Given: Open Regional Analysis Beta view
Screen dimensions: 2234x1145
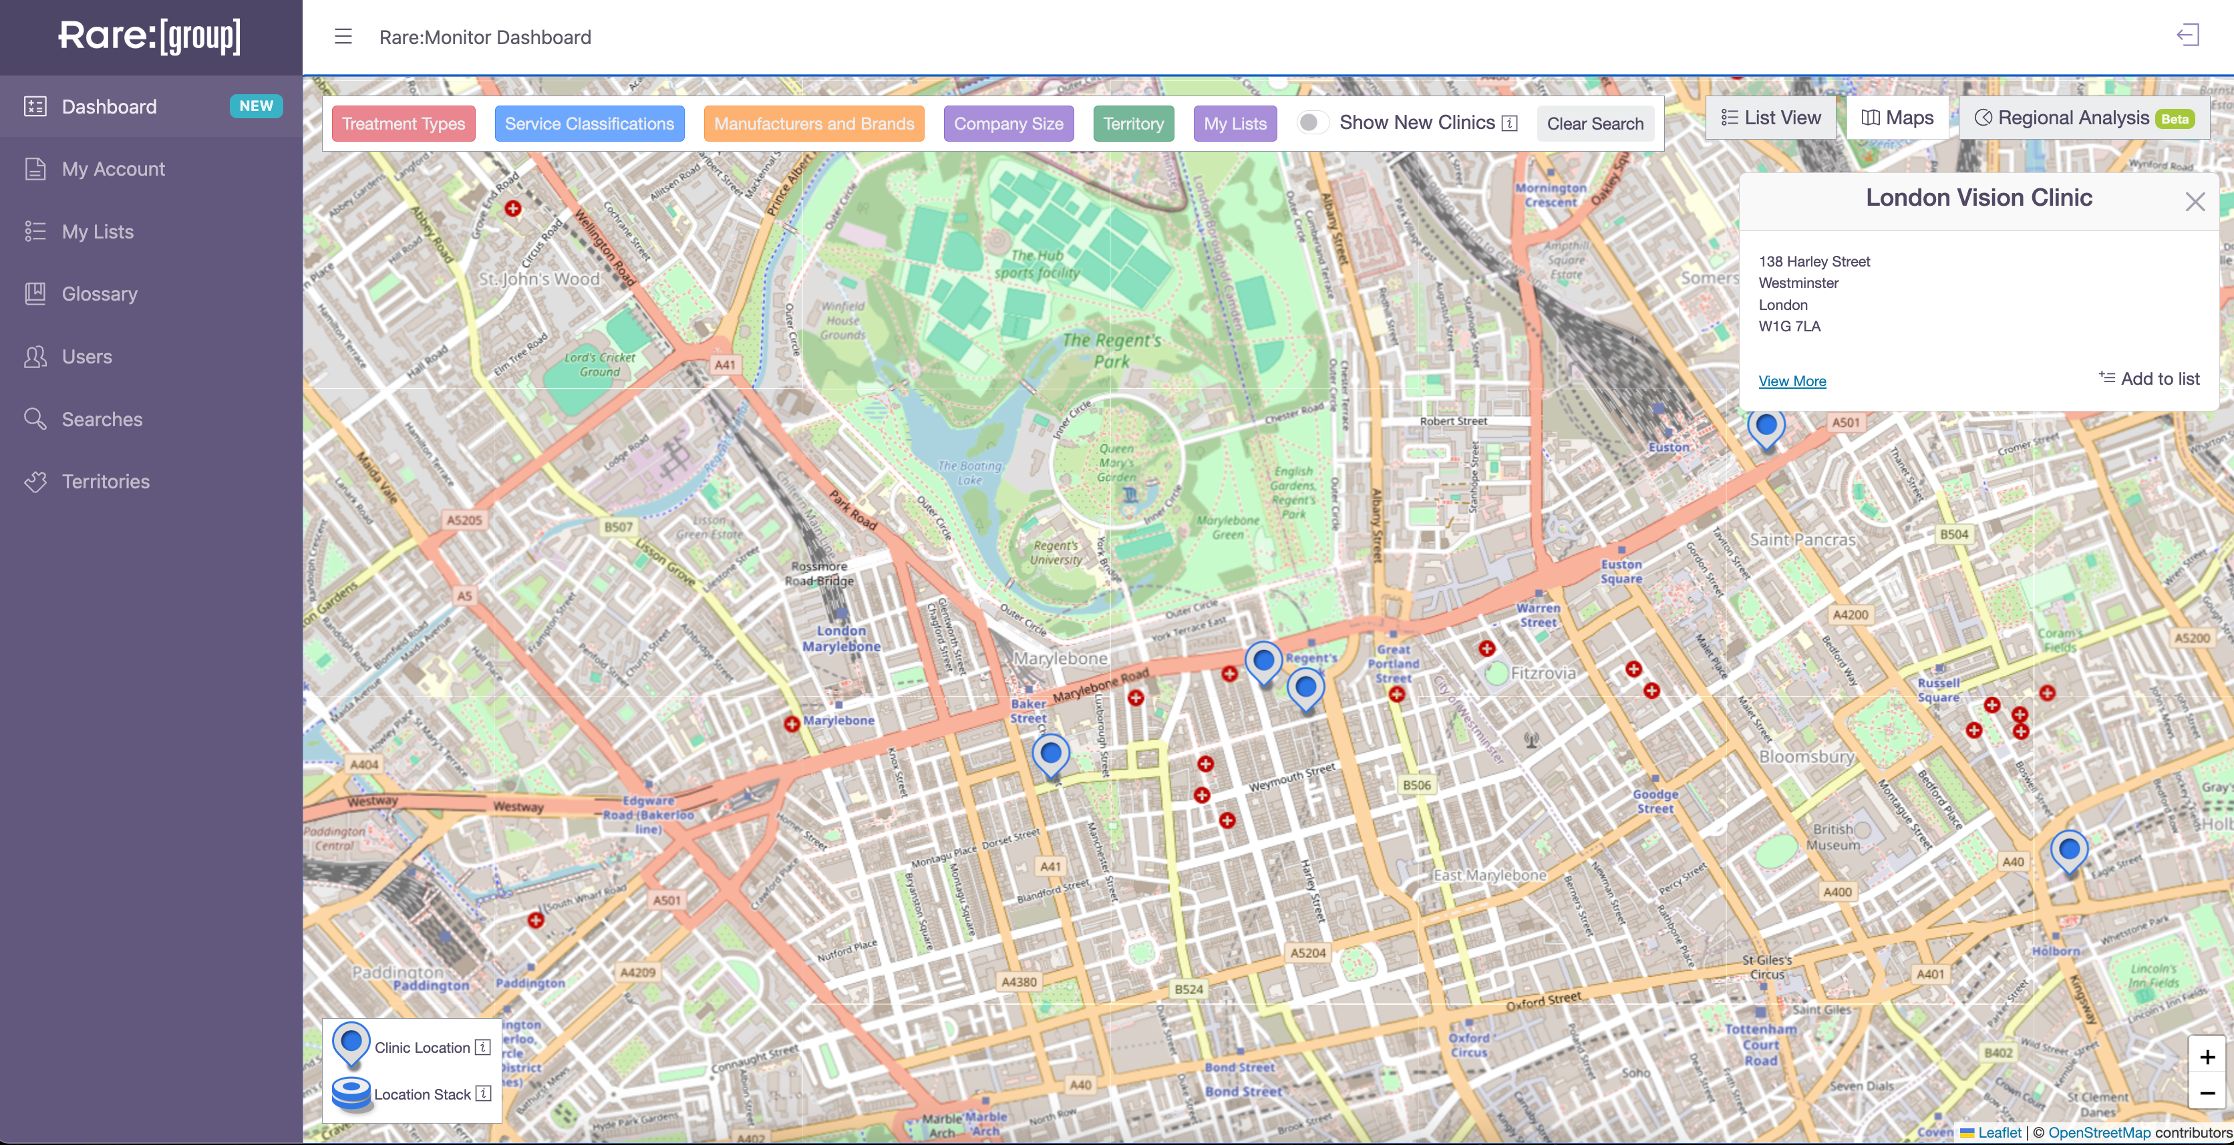Looking at the screenshot, I should [2085, 118].
